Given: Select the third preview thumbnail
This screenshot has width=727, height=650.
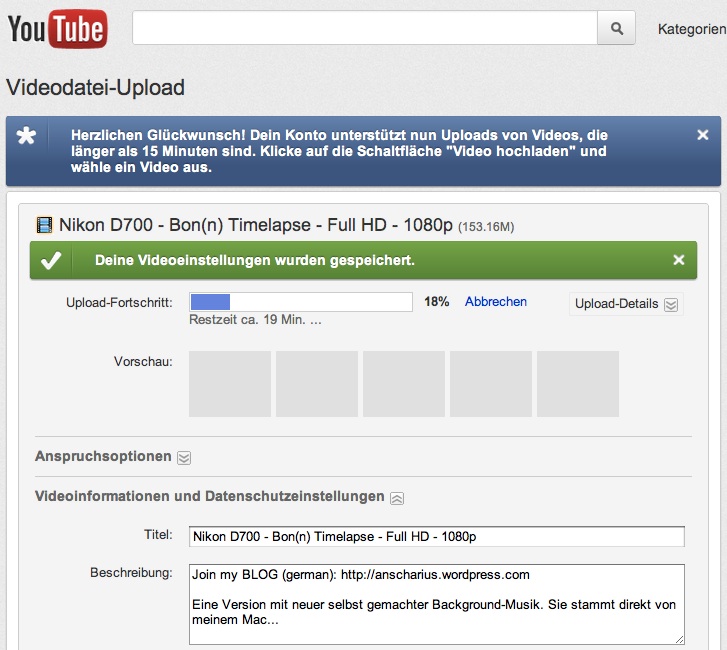Looking at the screenshot, I should click(x=404, y=384).
